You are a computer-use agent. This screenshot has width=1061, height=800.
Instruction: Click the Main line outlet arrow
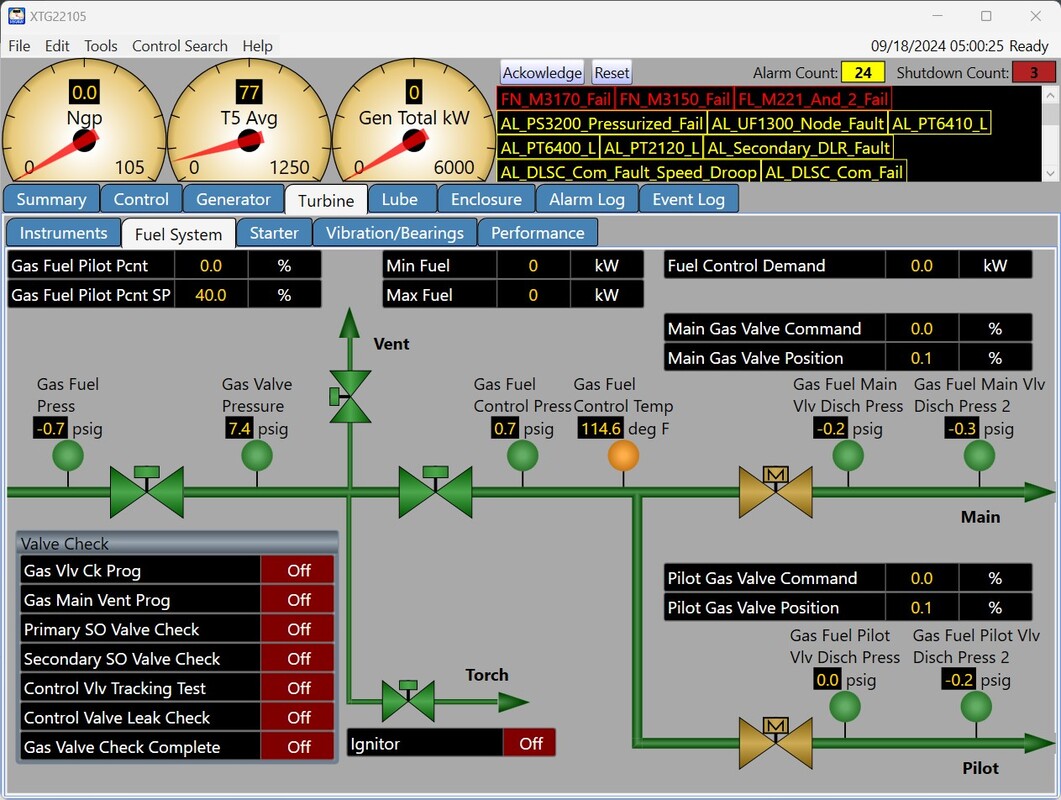point(1040,492)
